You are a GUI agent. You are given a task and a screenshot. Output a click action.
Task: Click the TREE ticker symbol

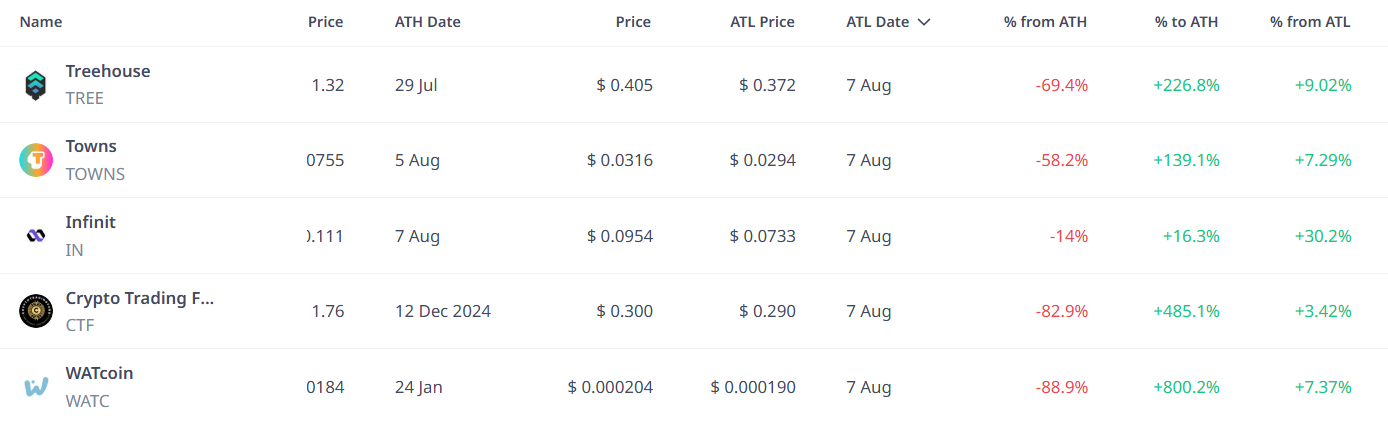[85, 98]
